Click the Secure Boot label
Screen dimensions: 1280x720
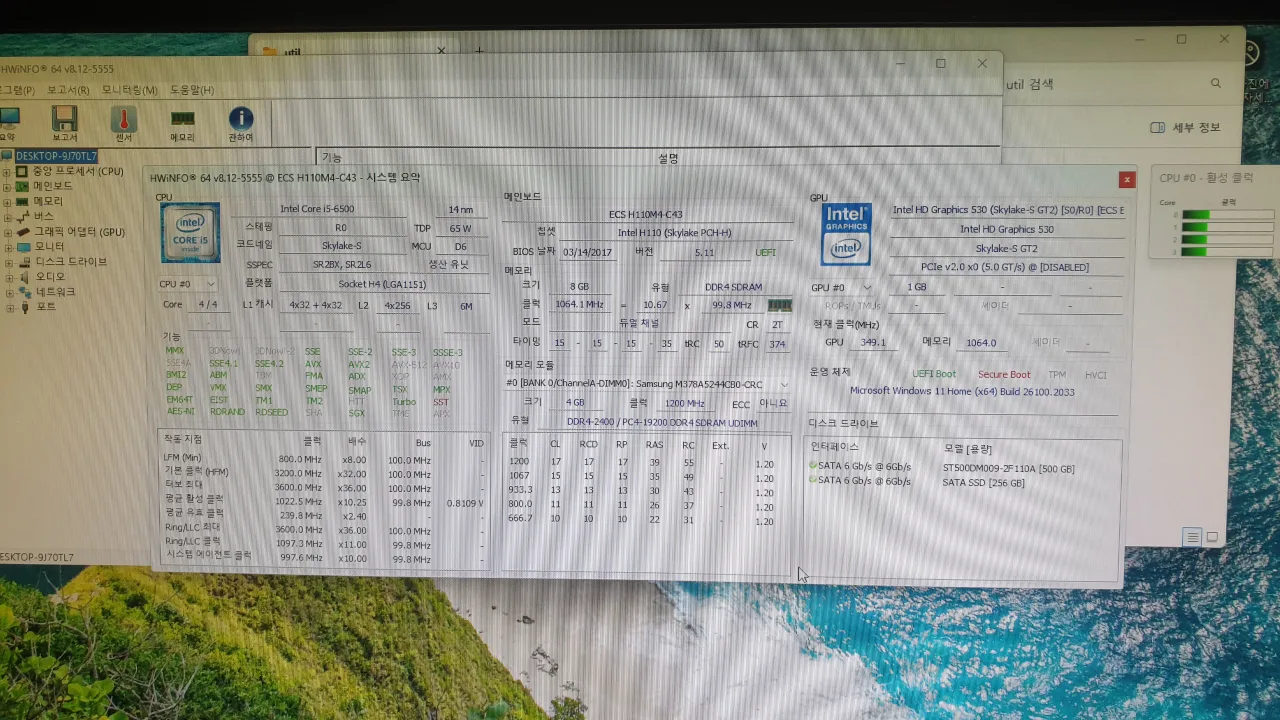[x=1004, y=374]
